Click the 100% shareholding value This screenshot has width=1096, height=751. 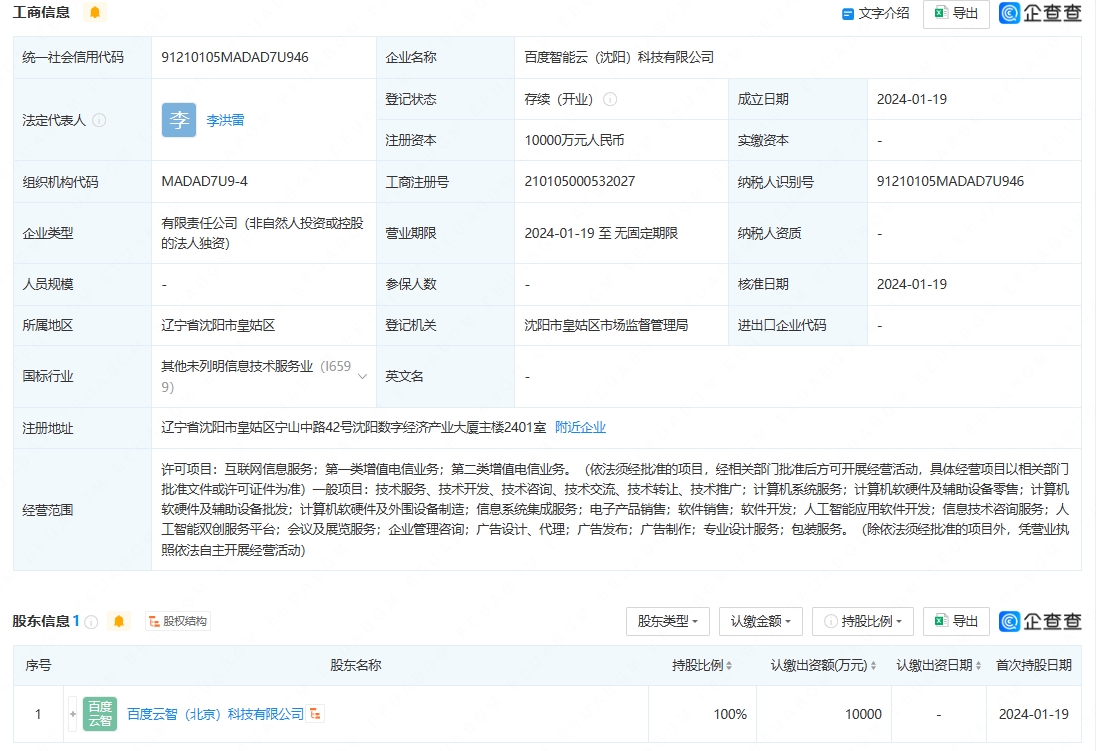(x=730, y=714)
